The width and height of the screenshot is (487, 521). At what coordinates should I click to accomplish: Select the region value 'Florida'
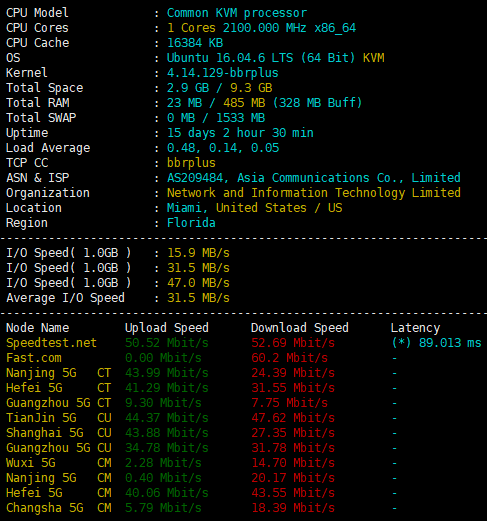[x=191, y=223]
